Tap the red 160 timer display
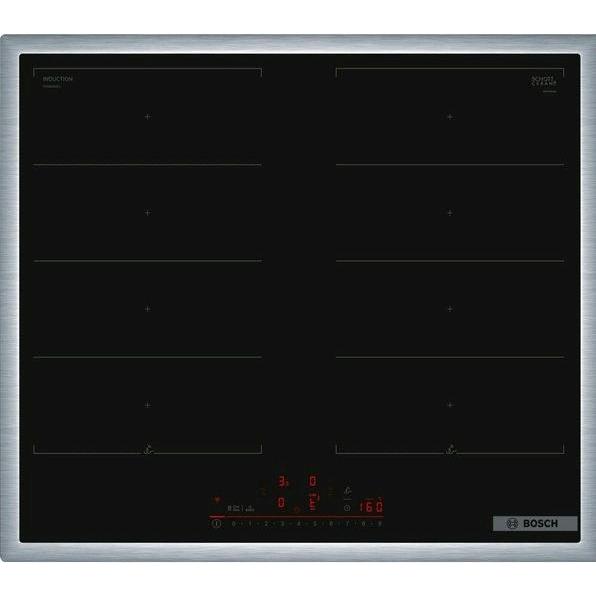The height and width of the screenshot is (596, 596). point(371,507)
